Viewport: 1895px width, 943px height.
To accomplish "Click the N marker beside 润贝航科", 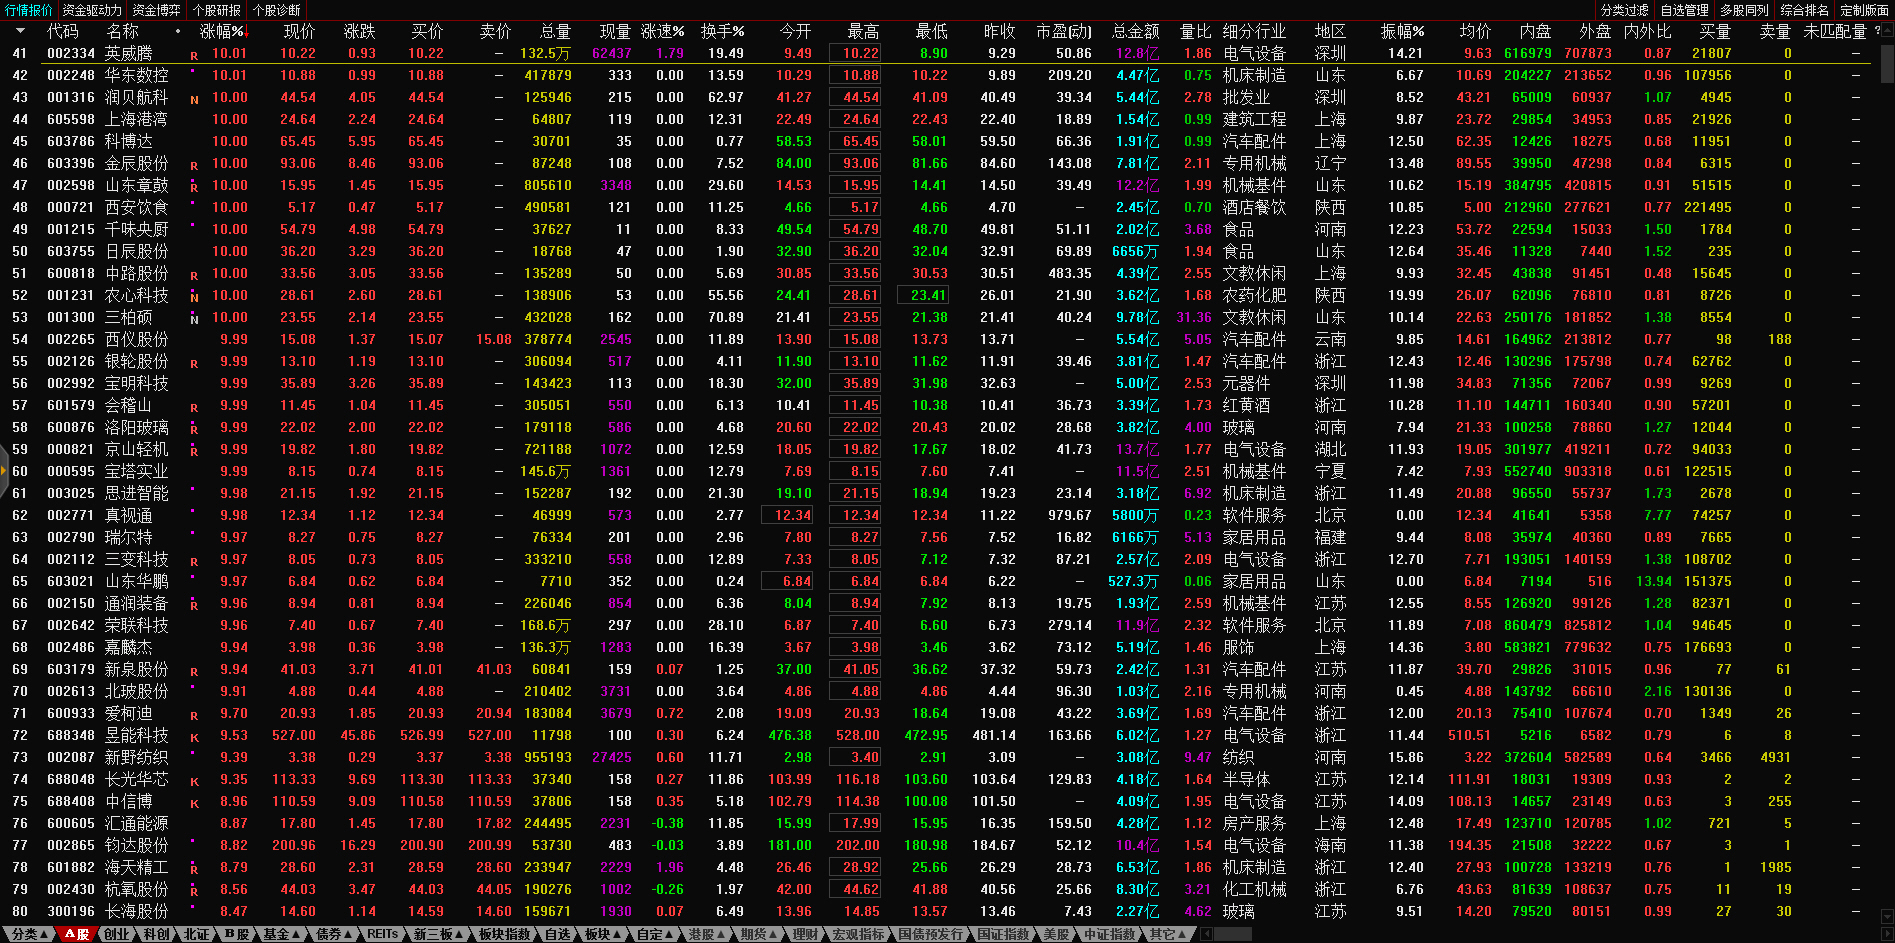I will pos(194,100).
